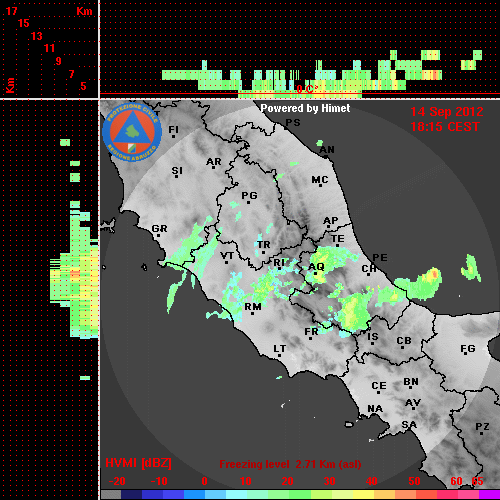Click the Protezione Civile Regione Abruzzo logo
500x500 pixels.
[132, 132]
